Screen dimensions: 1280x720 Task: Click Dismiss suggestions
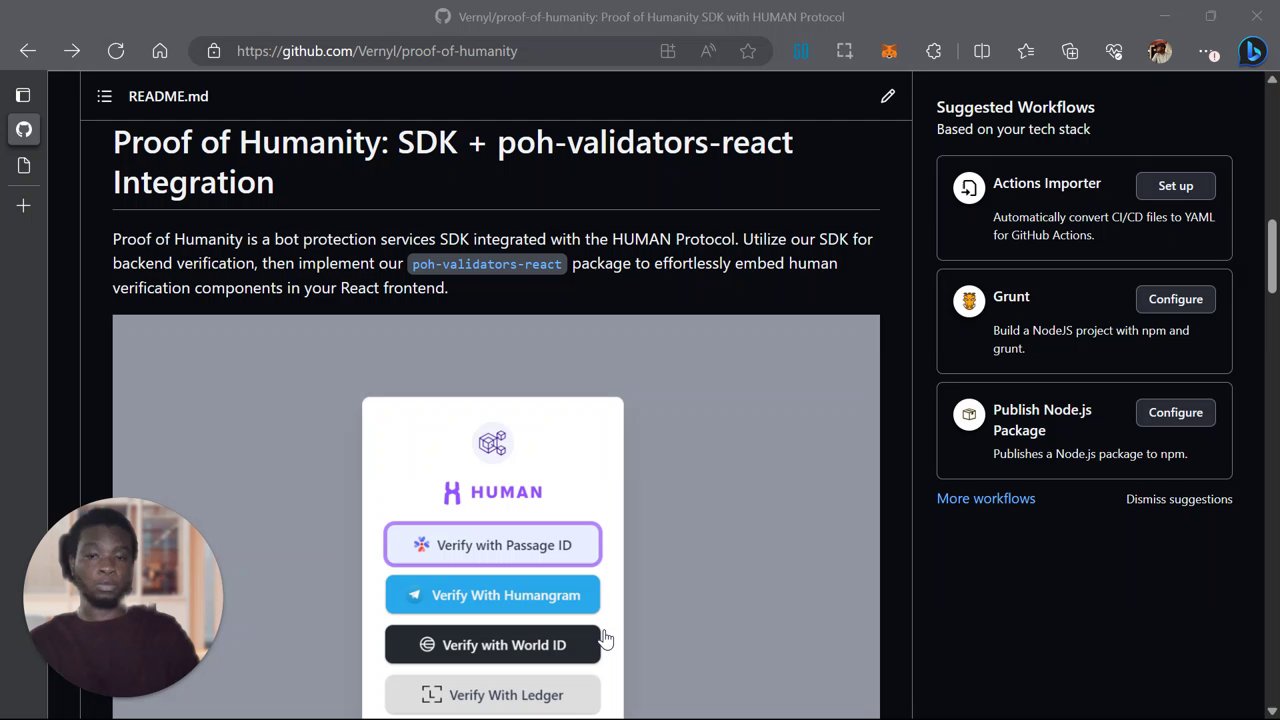coord(1179,499)
